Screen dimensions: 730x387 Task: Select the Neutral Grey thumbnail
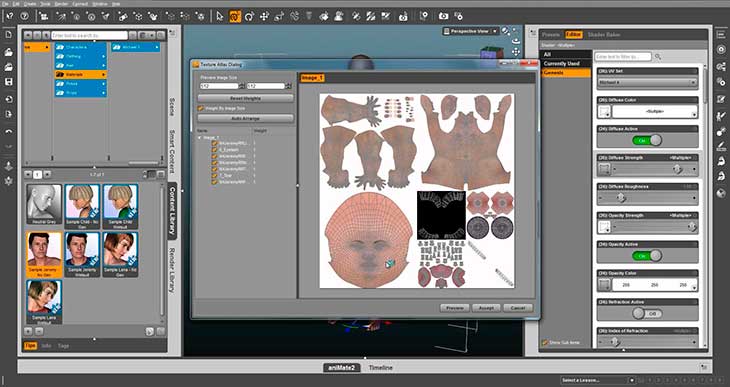point(44,204)
